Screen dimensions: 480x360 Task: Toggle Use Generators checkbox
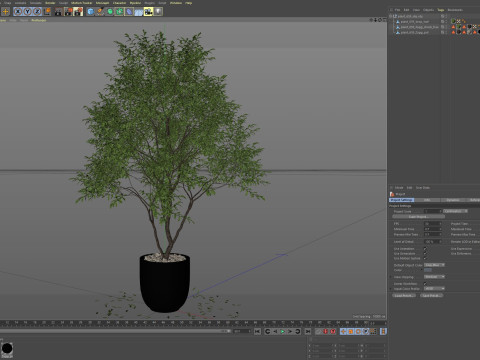(425, 253)
